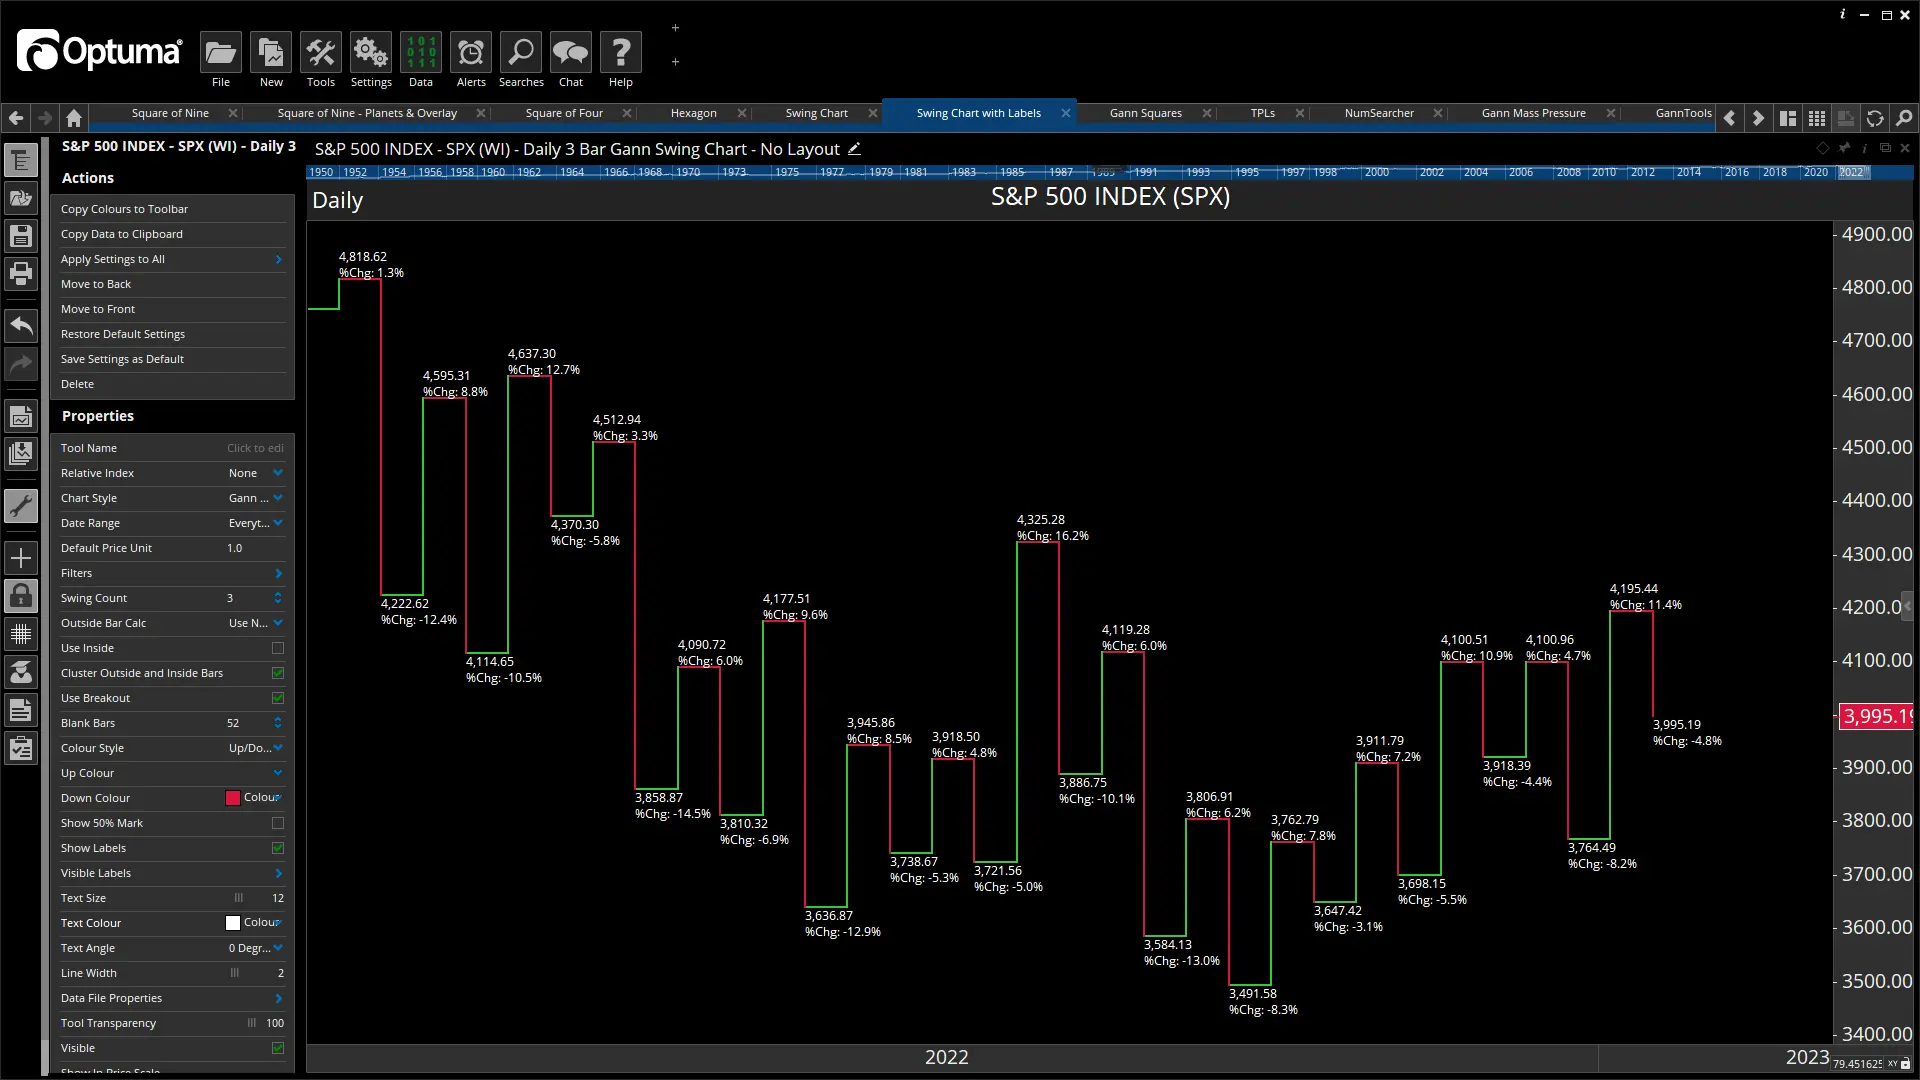Click the Home navigation icon
Image resolution: width=1920 pixels, height=1080 pixels.
[x=74, y=118]
